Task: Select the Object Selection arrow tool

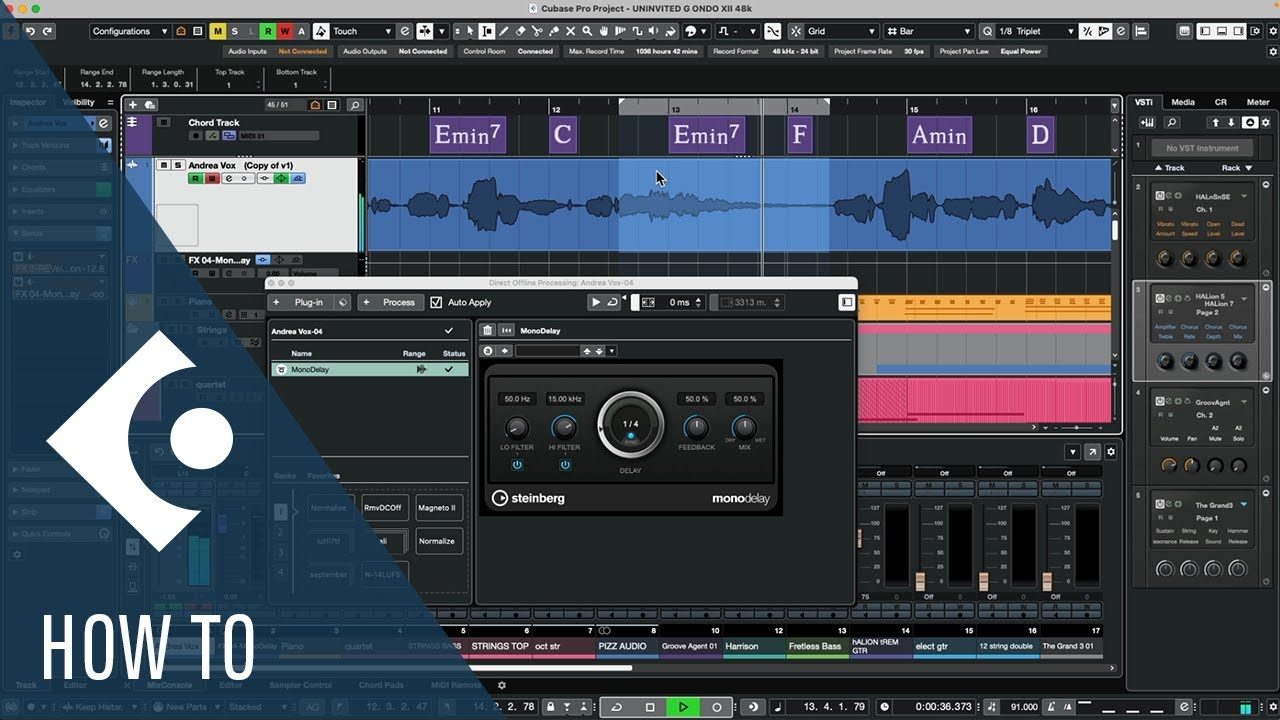Action: (x=470, y=31)
